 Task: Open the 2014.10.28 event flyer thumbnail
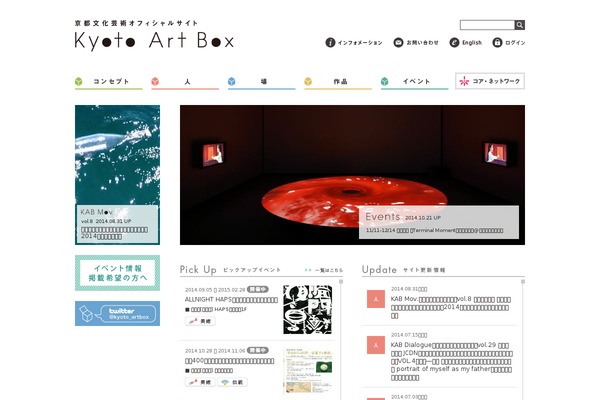click(x=308, y=371)
